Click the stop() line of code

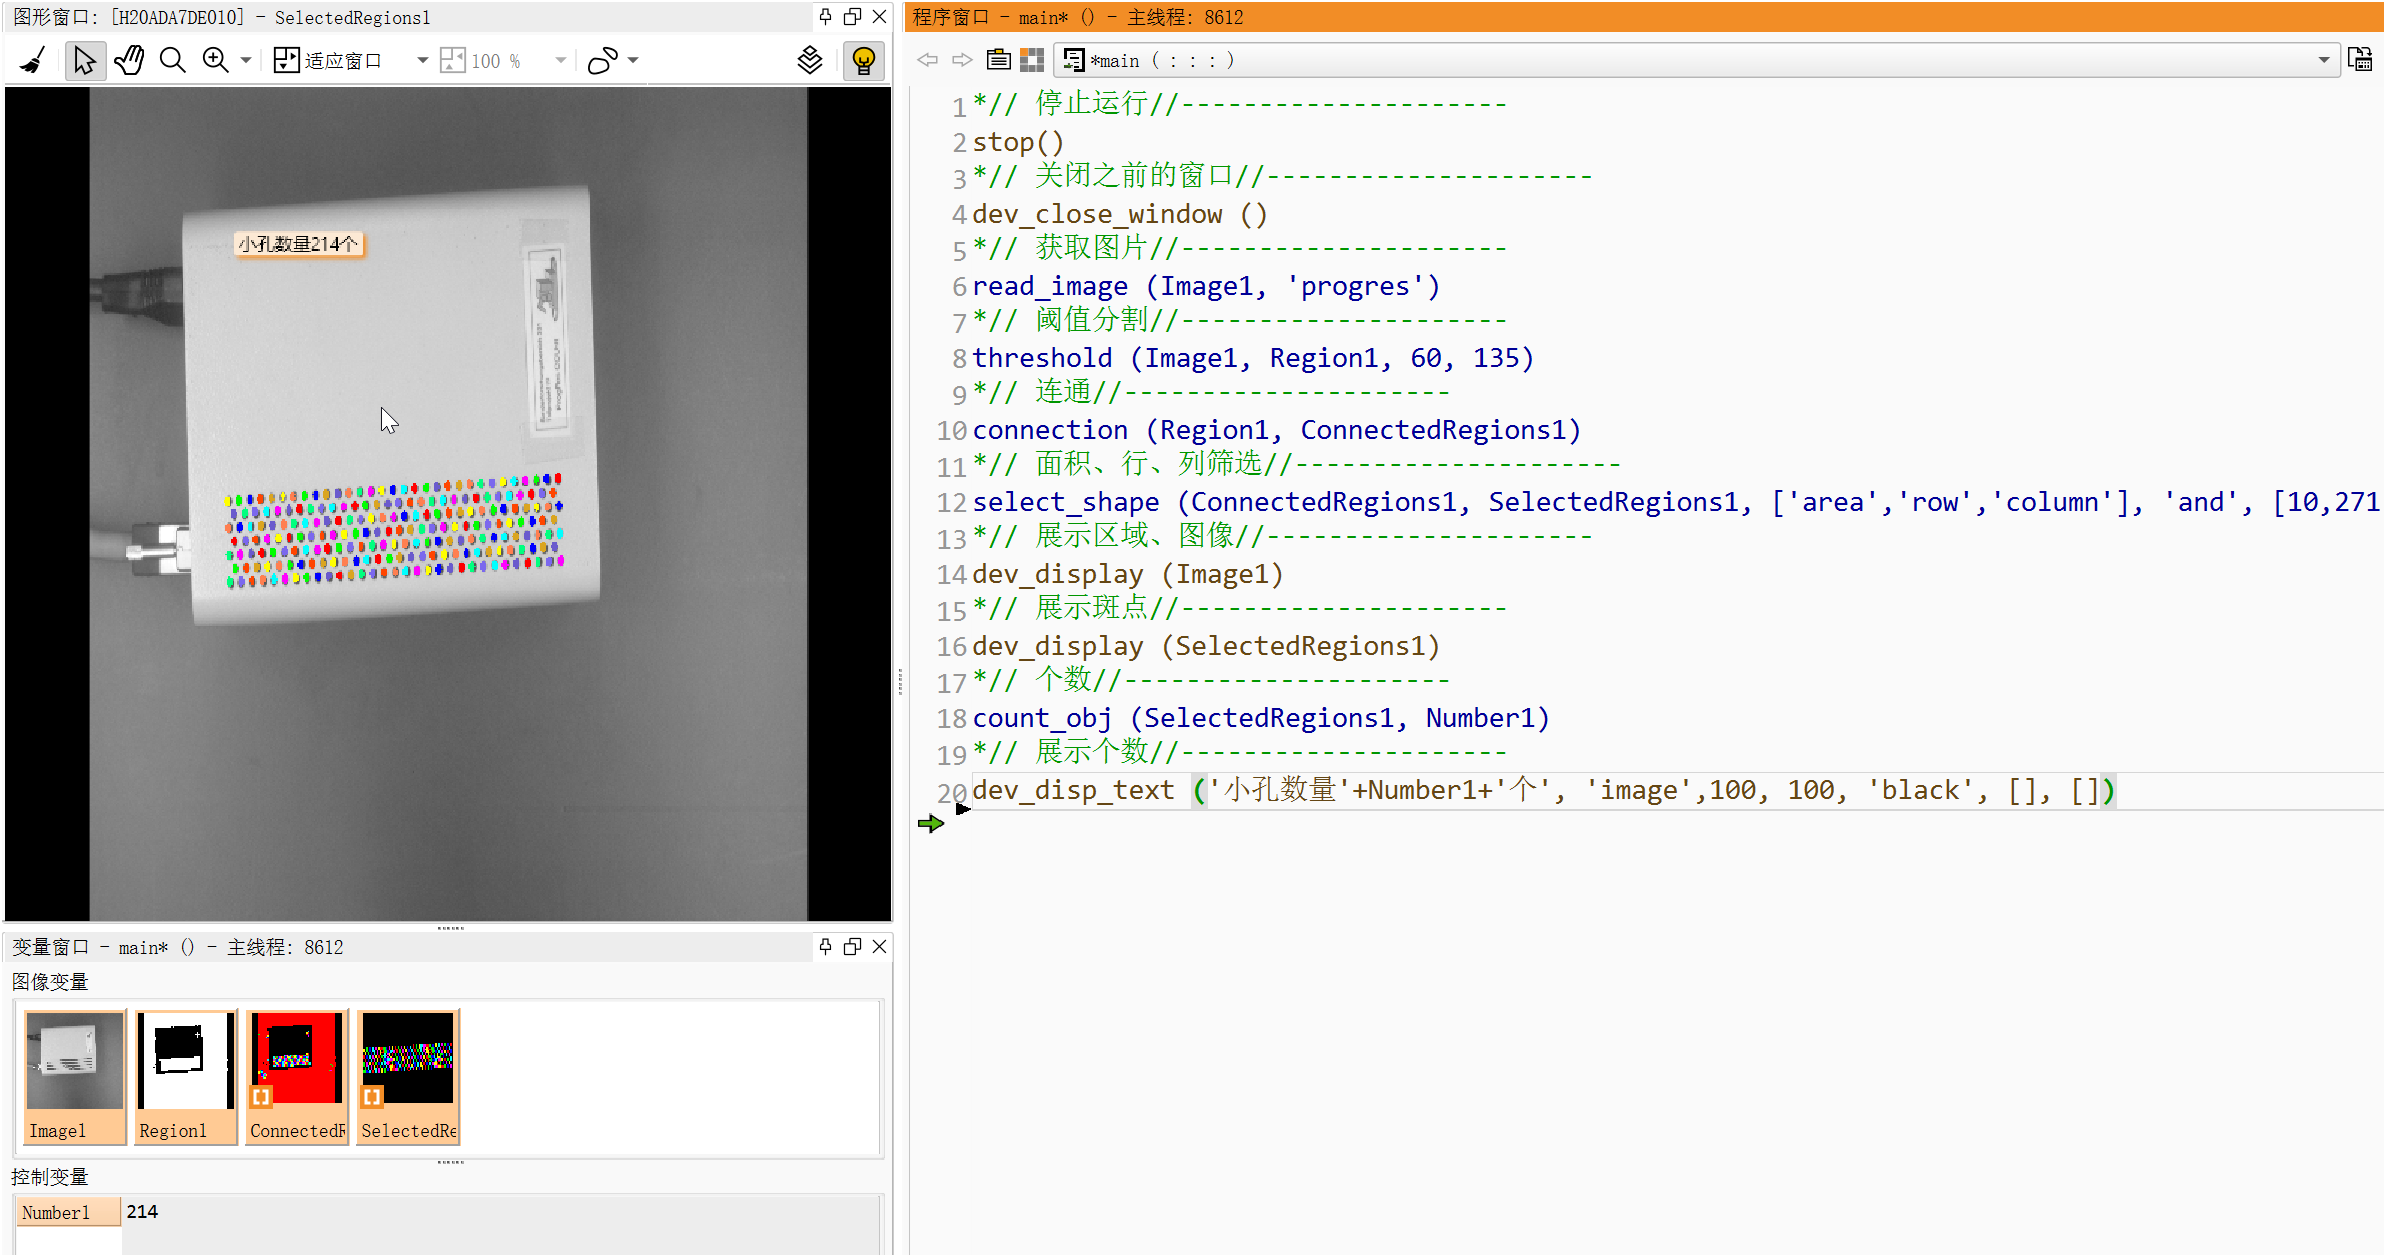tap(1018, 142)
